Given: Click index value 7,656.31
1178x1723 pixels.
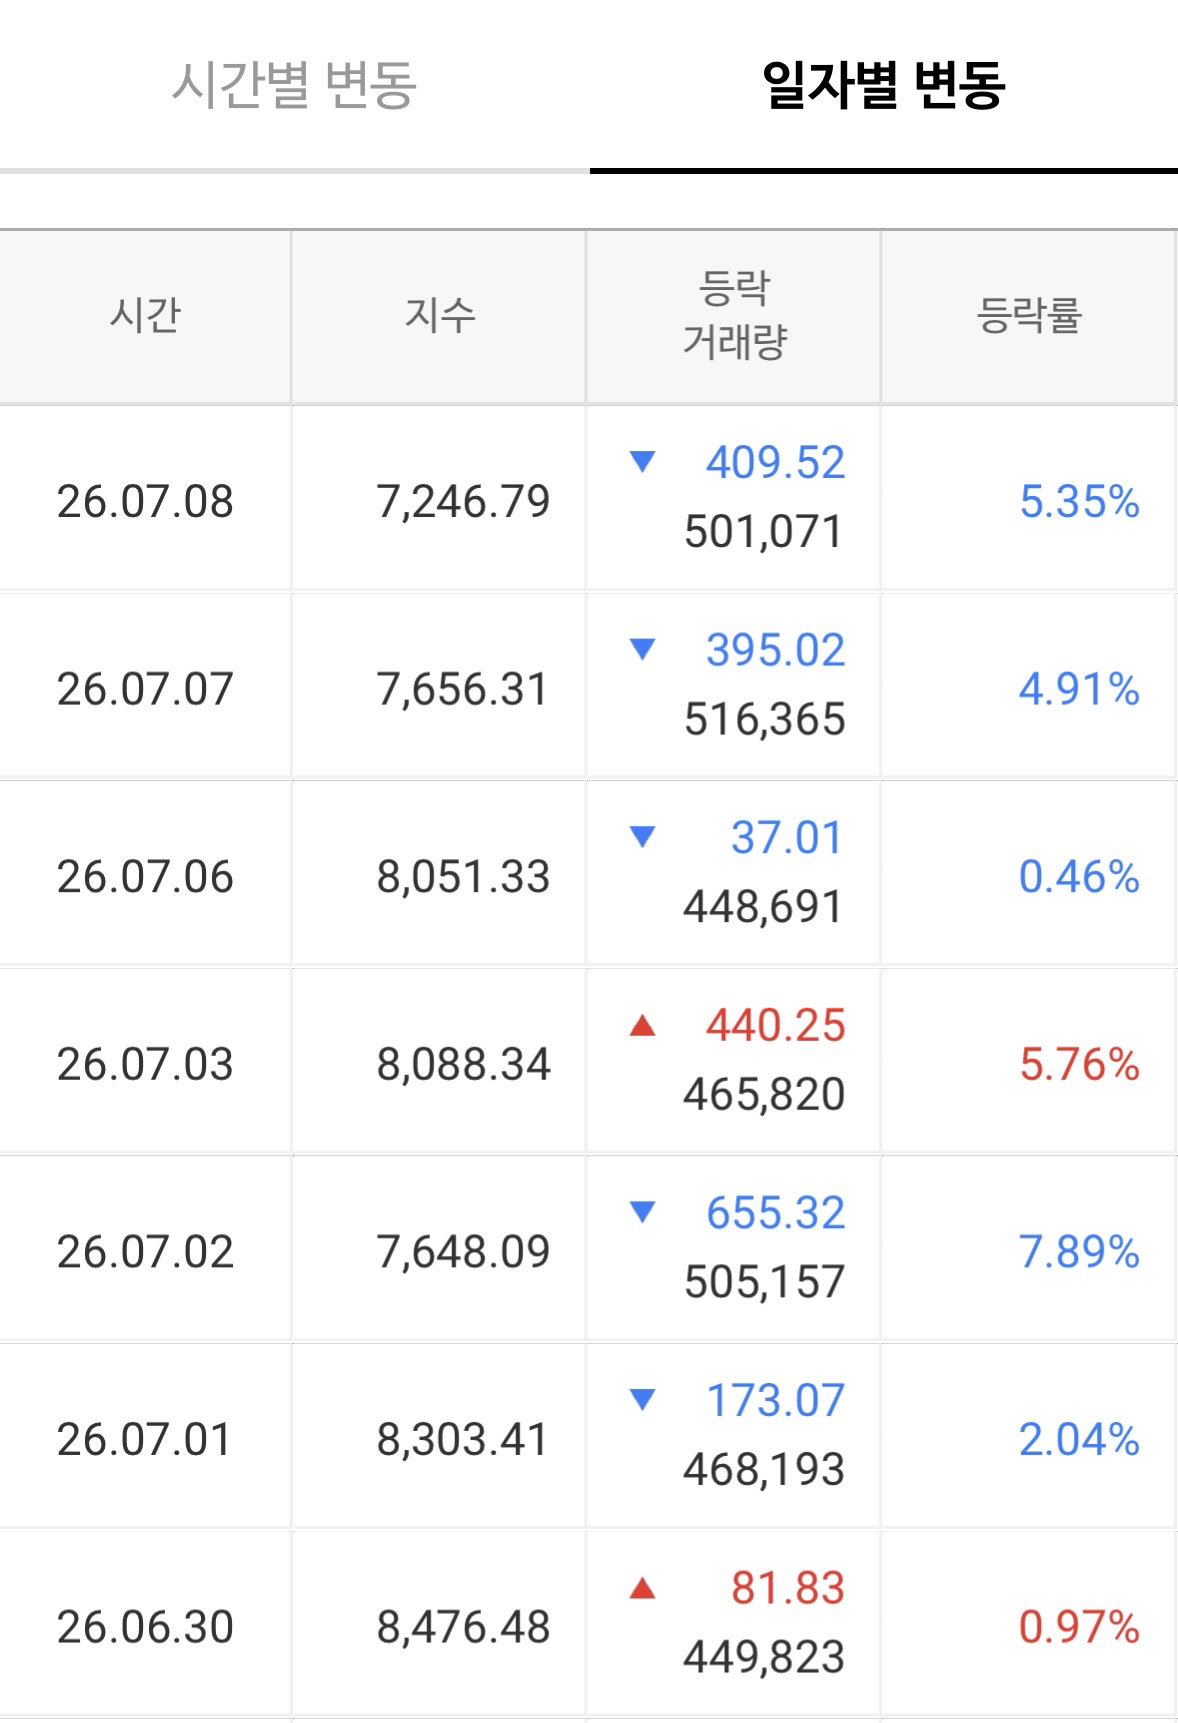Looking at the screenshot, I should tap(463, 689).
